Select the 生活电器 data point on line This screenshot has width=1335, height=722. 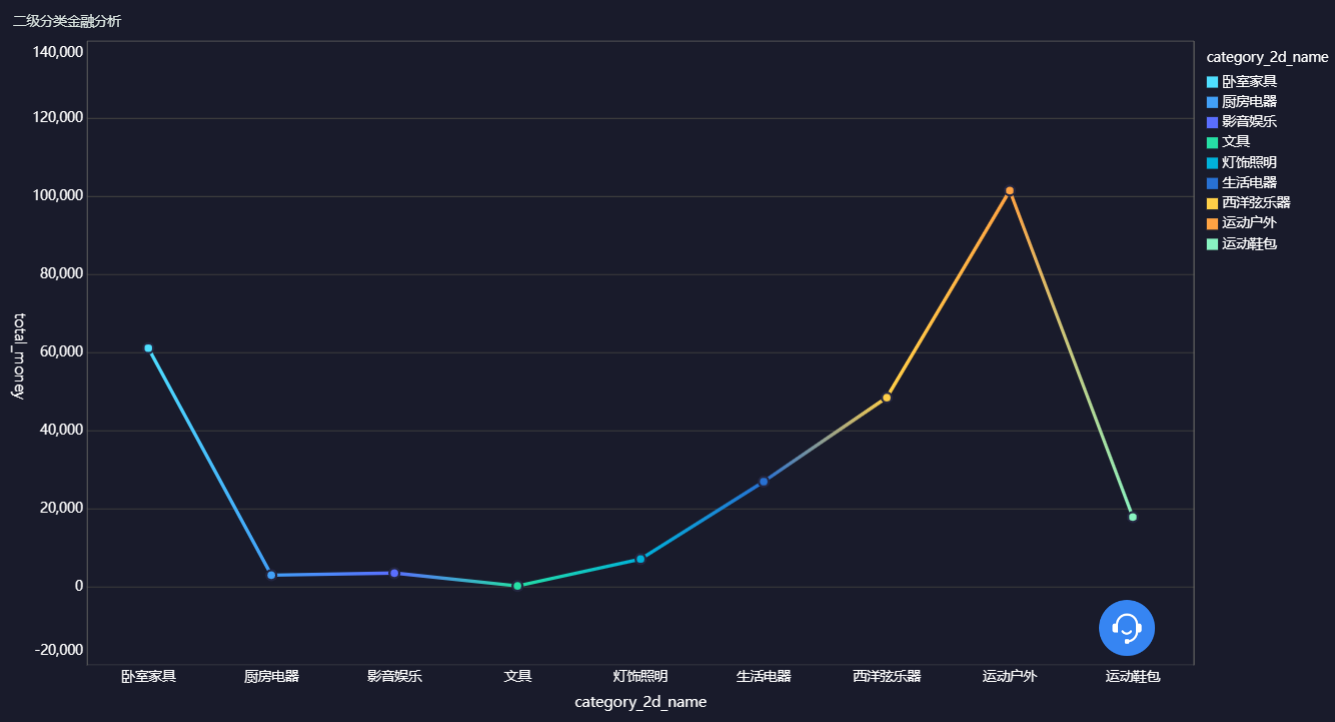pyautogui.click(x=763, y=482)
